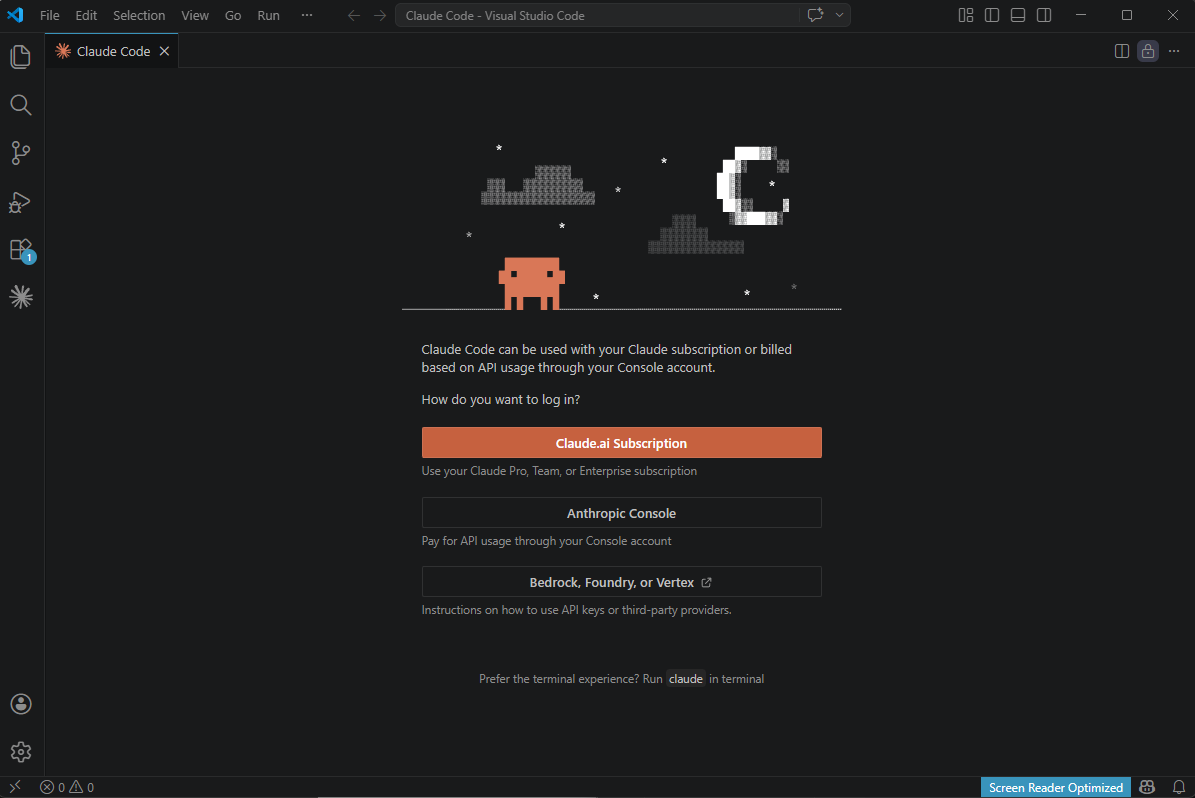The image size is (1195, 798).
Task: Open the Copilot status icon in the status bar
Action: (x=1147, y=787)
